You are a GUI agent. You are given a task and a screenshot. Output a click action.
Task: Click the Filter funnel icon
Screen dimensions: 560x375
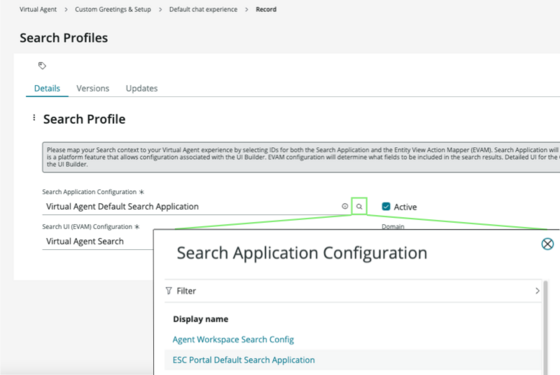tap(169, 291)
